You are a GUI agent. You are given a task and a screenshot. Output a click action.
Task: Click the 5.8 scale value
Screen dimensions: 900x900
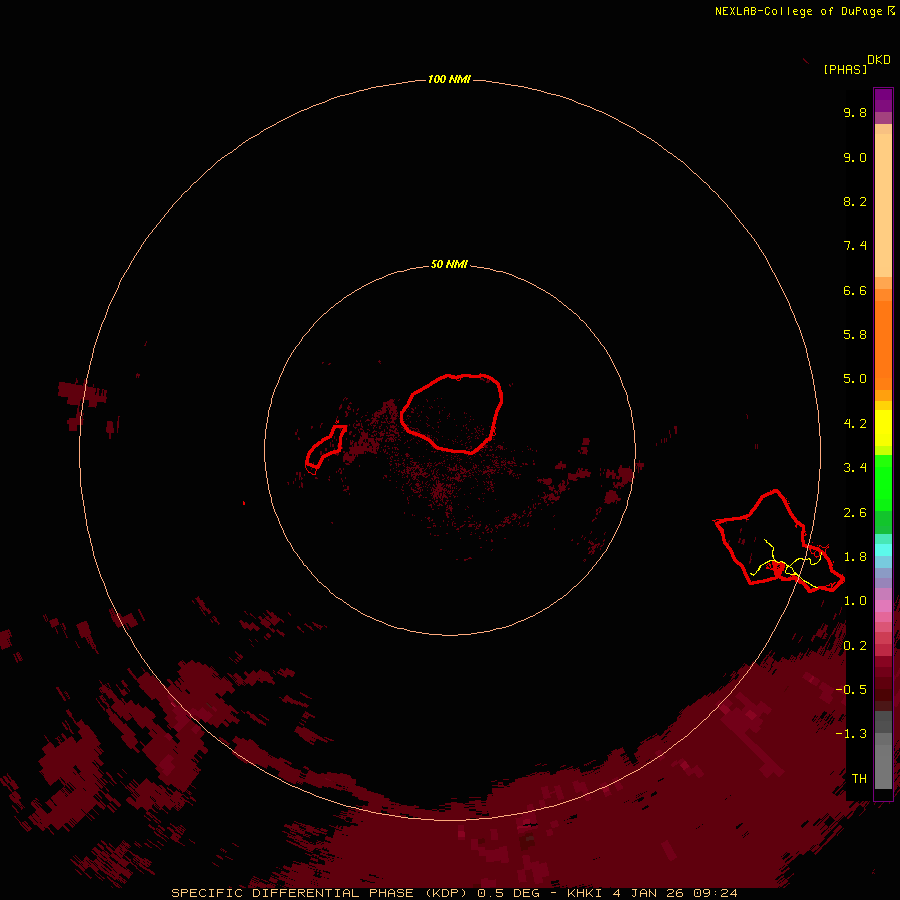[x=855, y=335]
